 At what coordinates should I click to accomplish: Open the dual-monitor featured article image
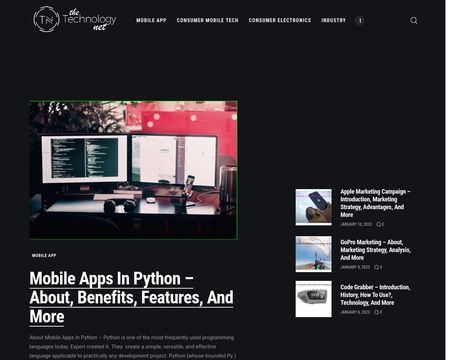(133, 170)
